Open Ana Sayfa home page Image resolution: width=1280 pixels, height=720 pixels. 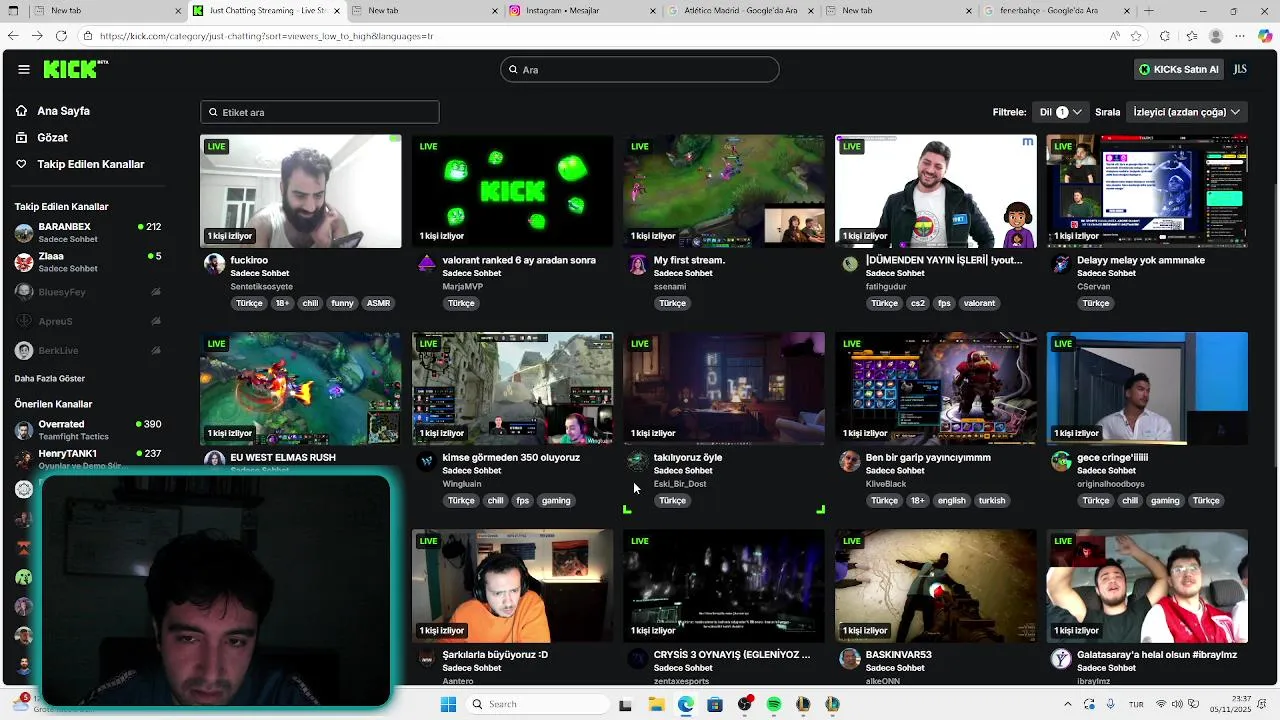click(63, 111)
